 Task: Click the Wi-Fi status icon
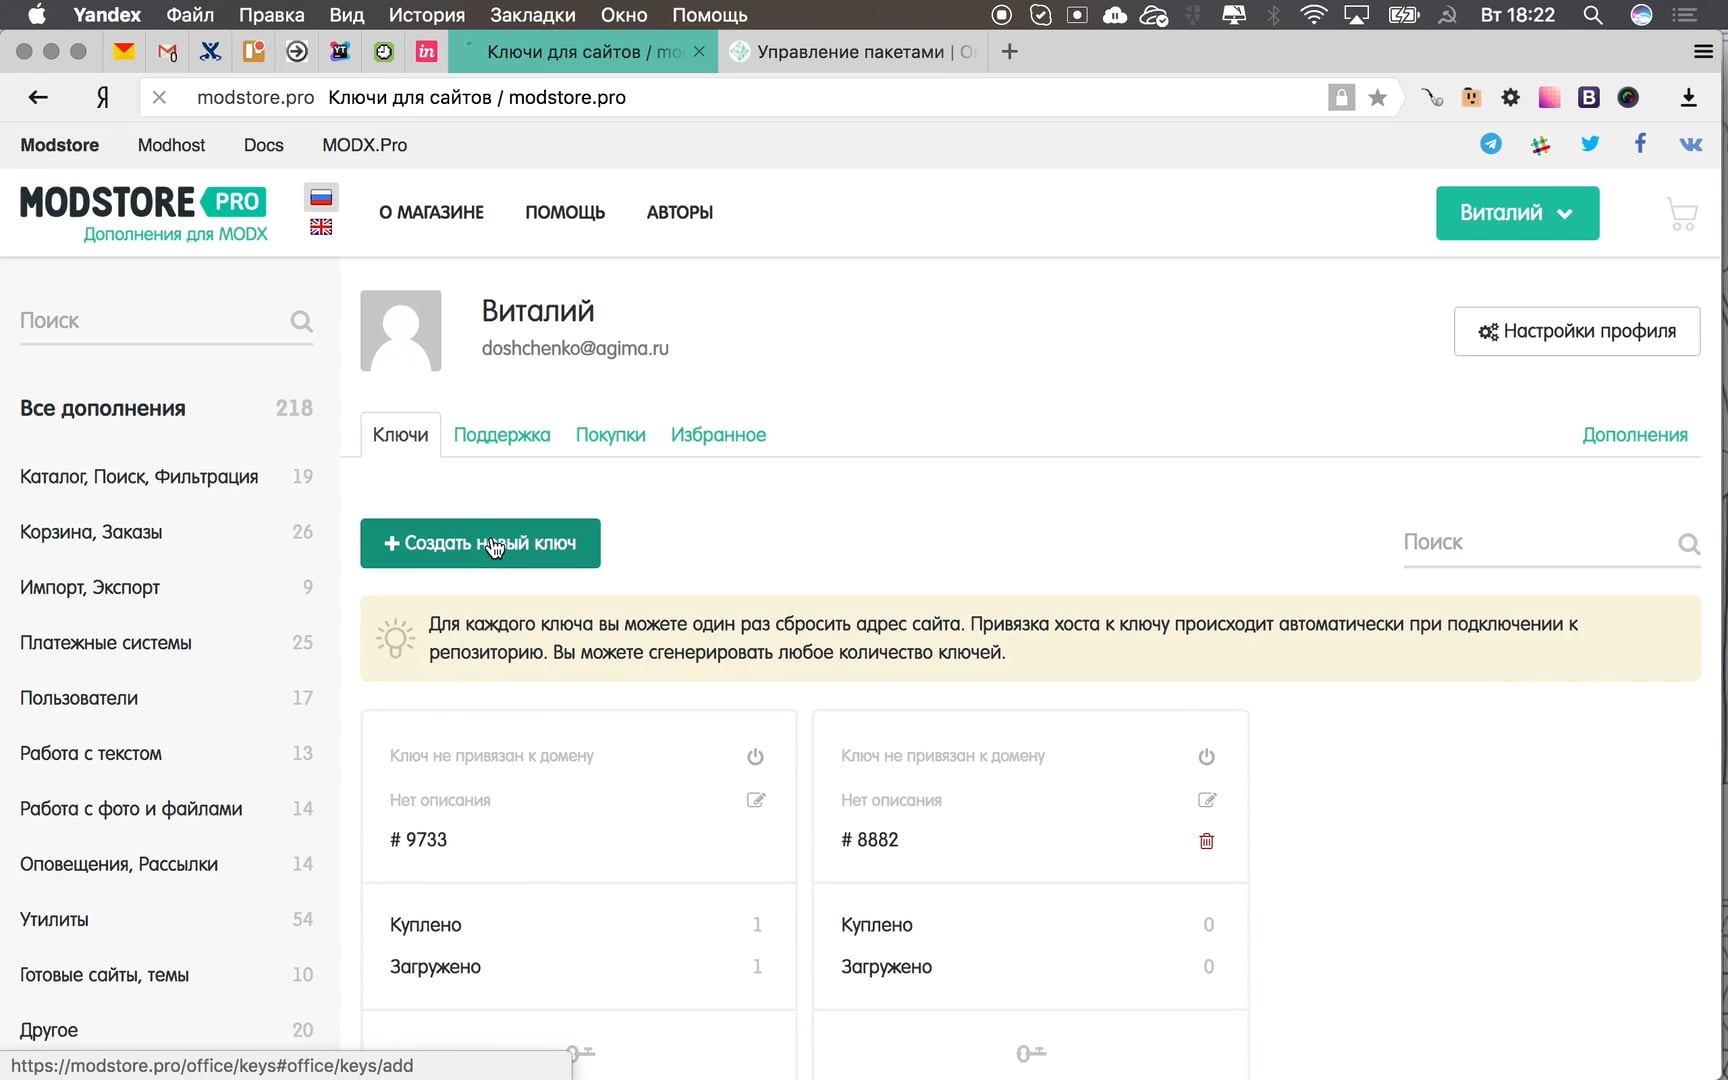click(x=1313, y=15)
